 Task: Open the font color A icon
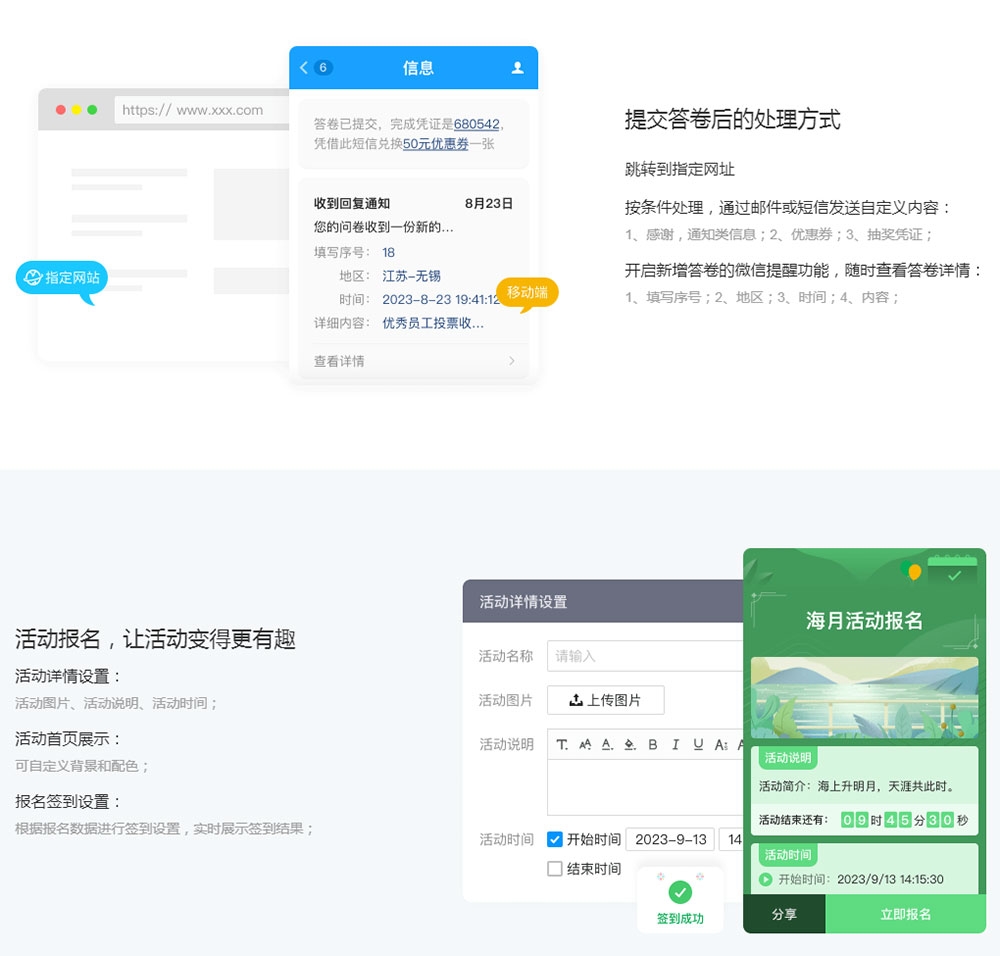click(x=607, y=744)
